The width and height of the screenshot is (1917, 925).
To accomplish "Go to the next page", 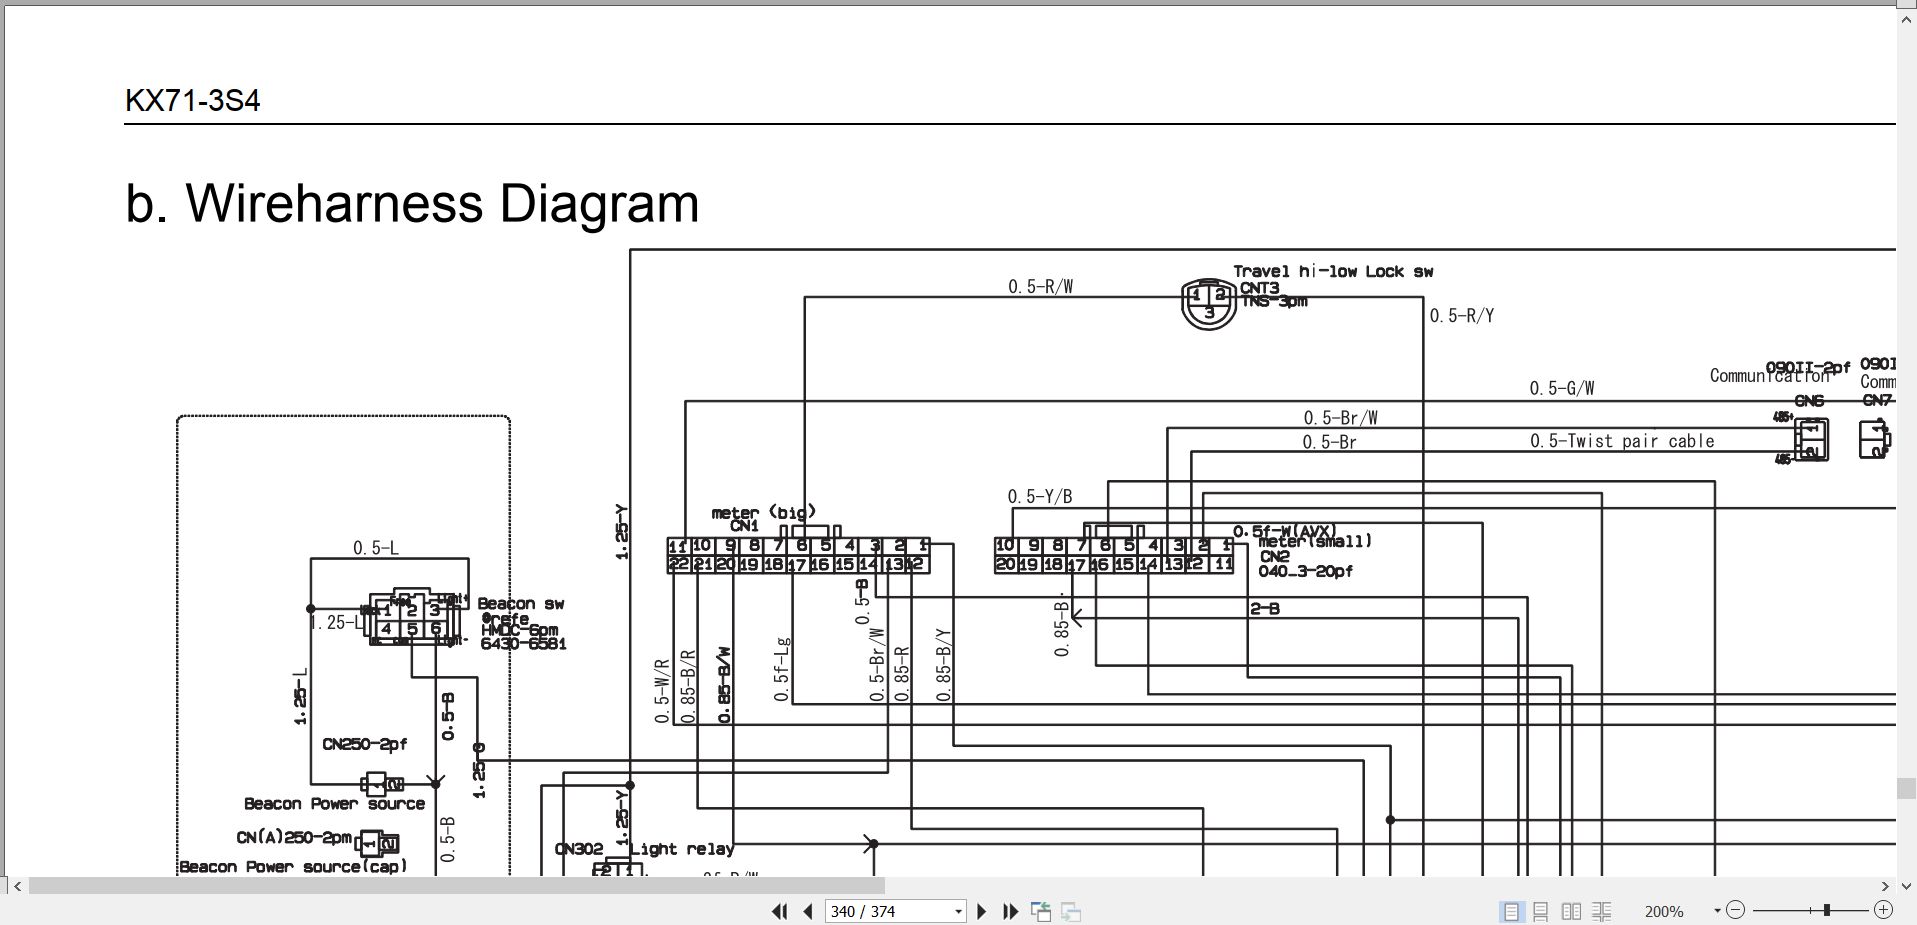I will pos(981,911).
